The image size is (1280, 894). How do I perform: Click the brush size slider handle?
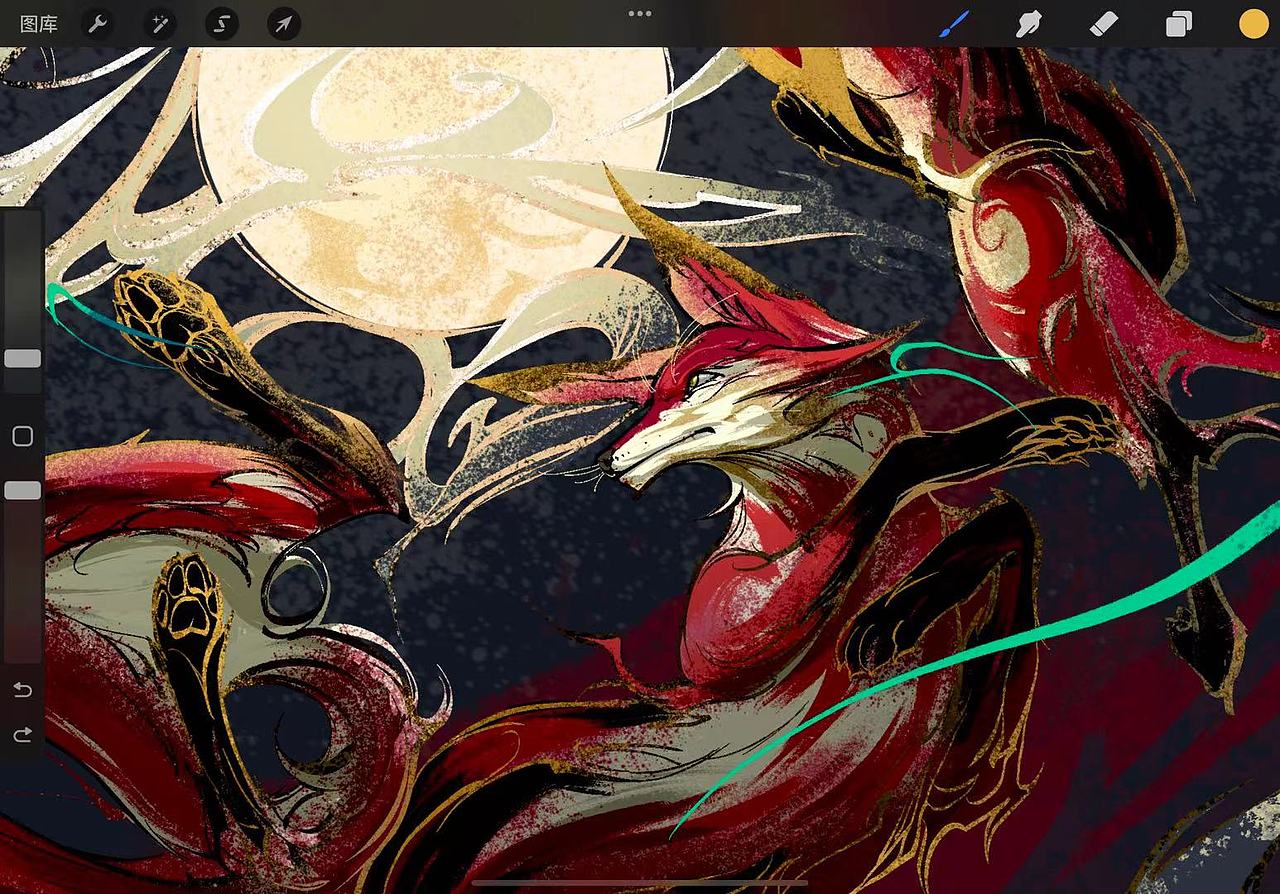tap(23, 358)
